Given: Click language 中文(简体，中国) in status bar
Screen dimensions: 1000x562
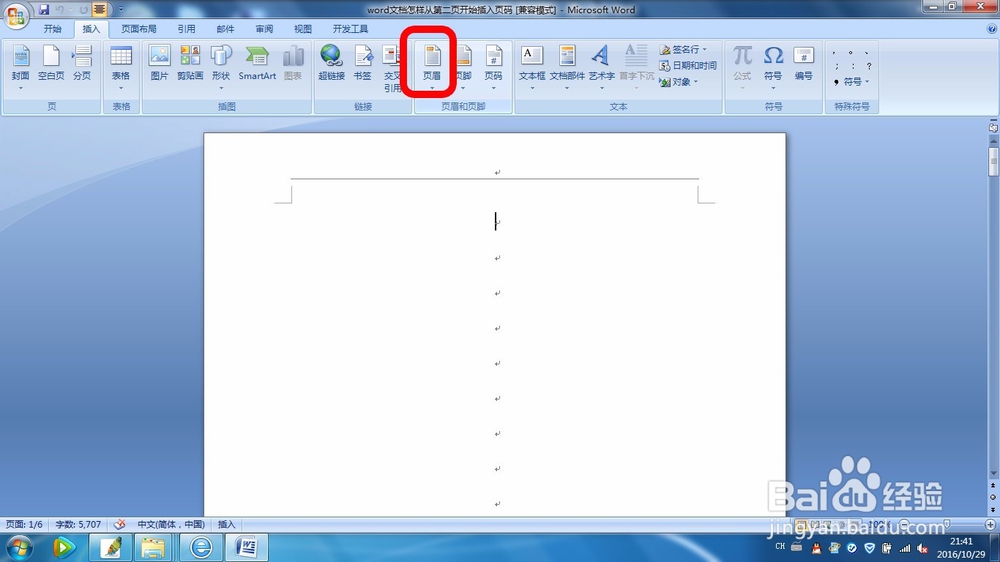Looking at the screenshot, I should click(x=171, y=524).
